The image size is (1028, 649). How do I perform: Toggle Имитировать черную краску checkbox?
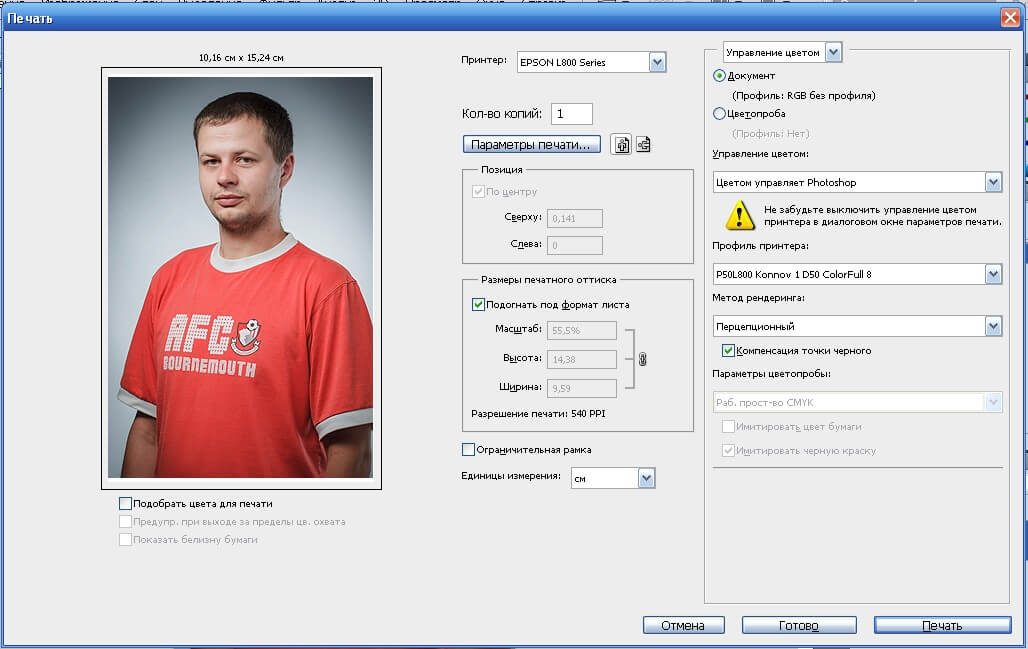728,451
